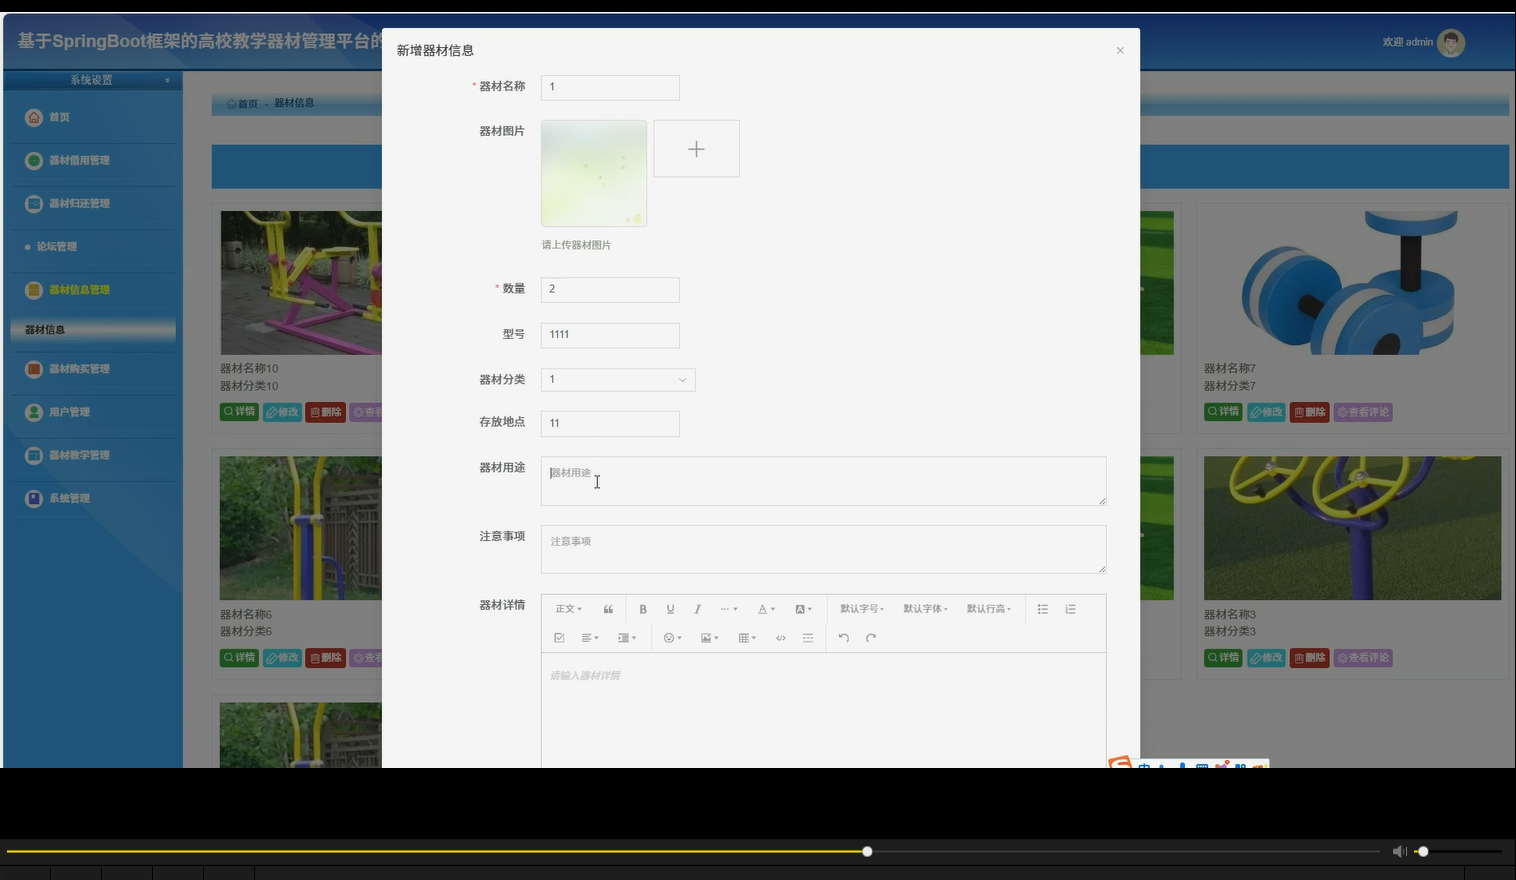This screenshot has height=880, width=1516.
Task: Click the code view icon in the editor toolbar
Action: 781,637
